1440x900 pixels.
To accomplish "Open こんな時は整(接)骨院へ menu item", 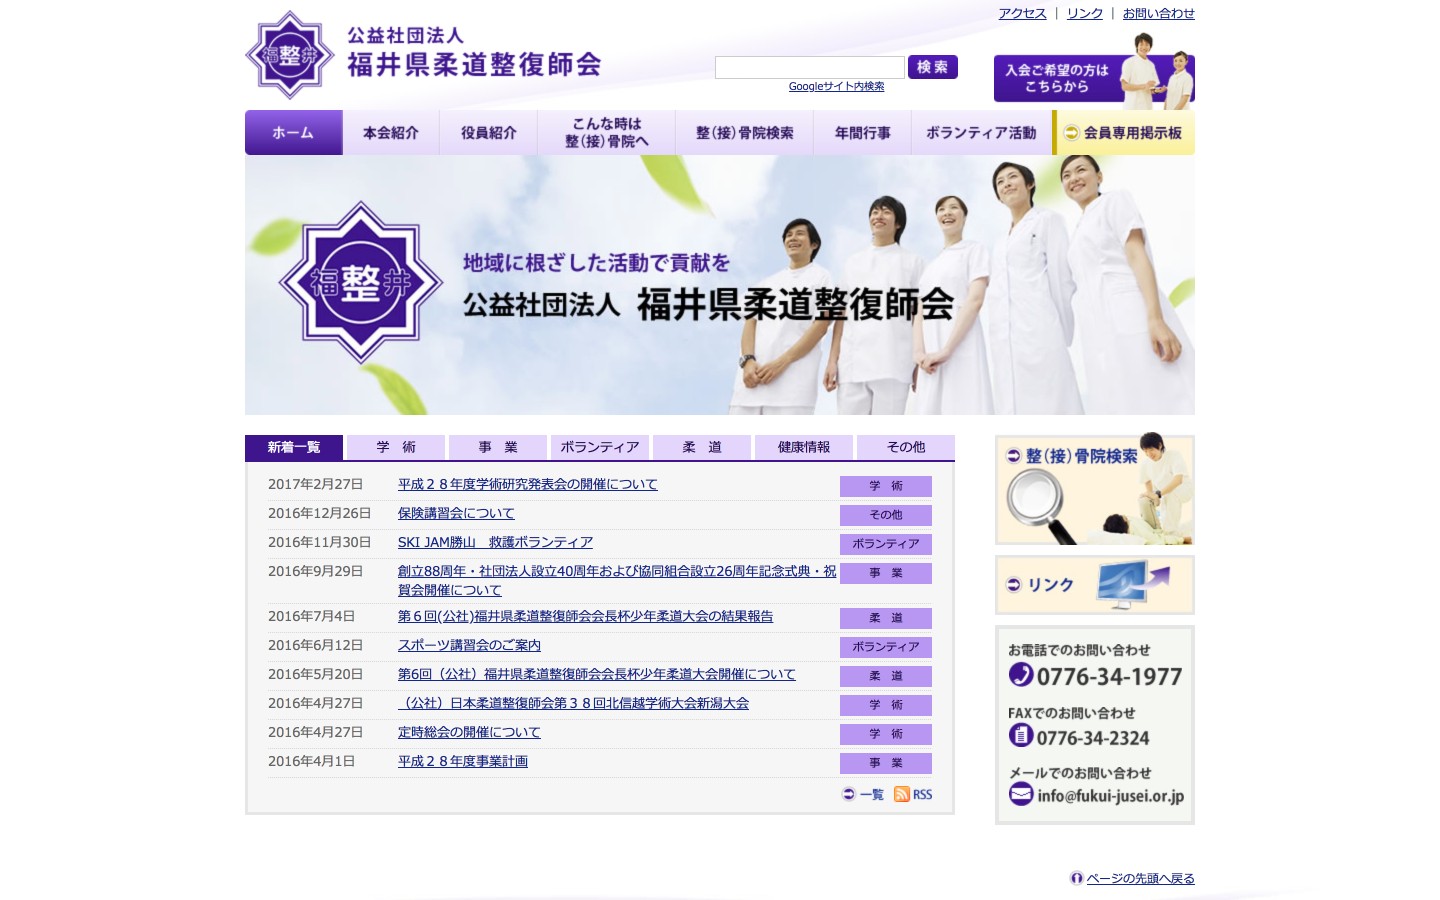I will click(607, 132).
